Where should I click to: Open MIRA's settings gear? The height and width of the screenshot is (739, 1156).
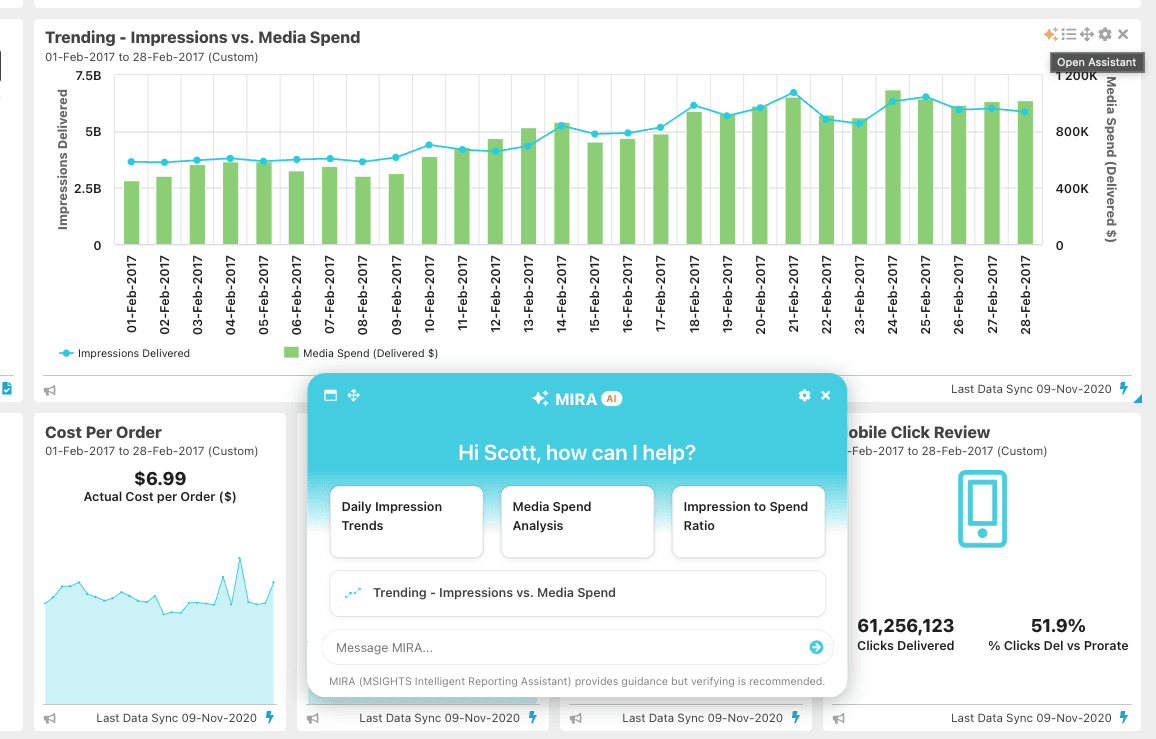tap(804, 395)
